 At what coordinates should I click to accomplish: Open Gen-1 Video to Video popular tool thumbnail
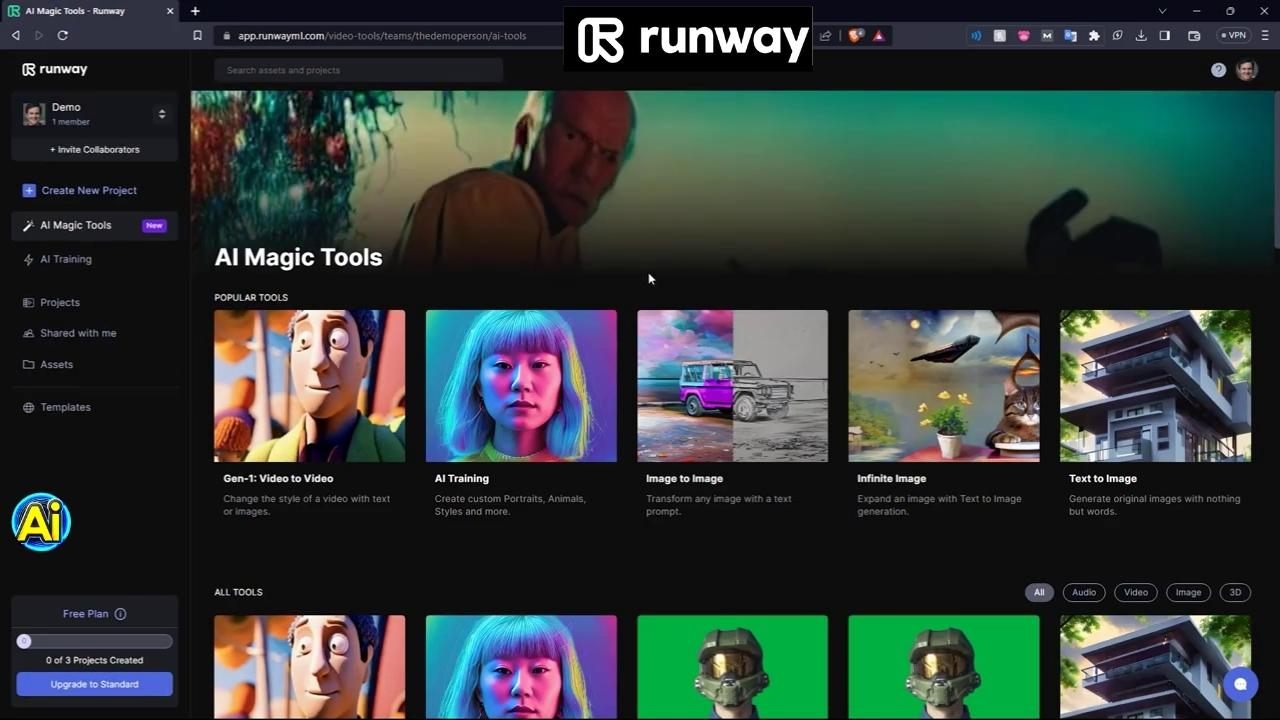point(310,385)
